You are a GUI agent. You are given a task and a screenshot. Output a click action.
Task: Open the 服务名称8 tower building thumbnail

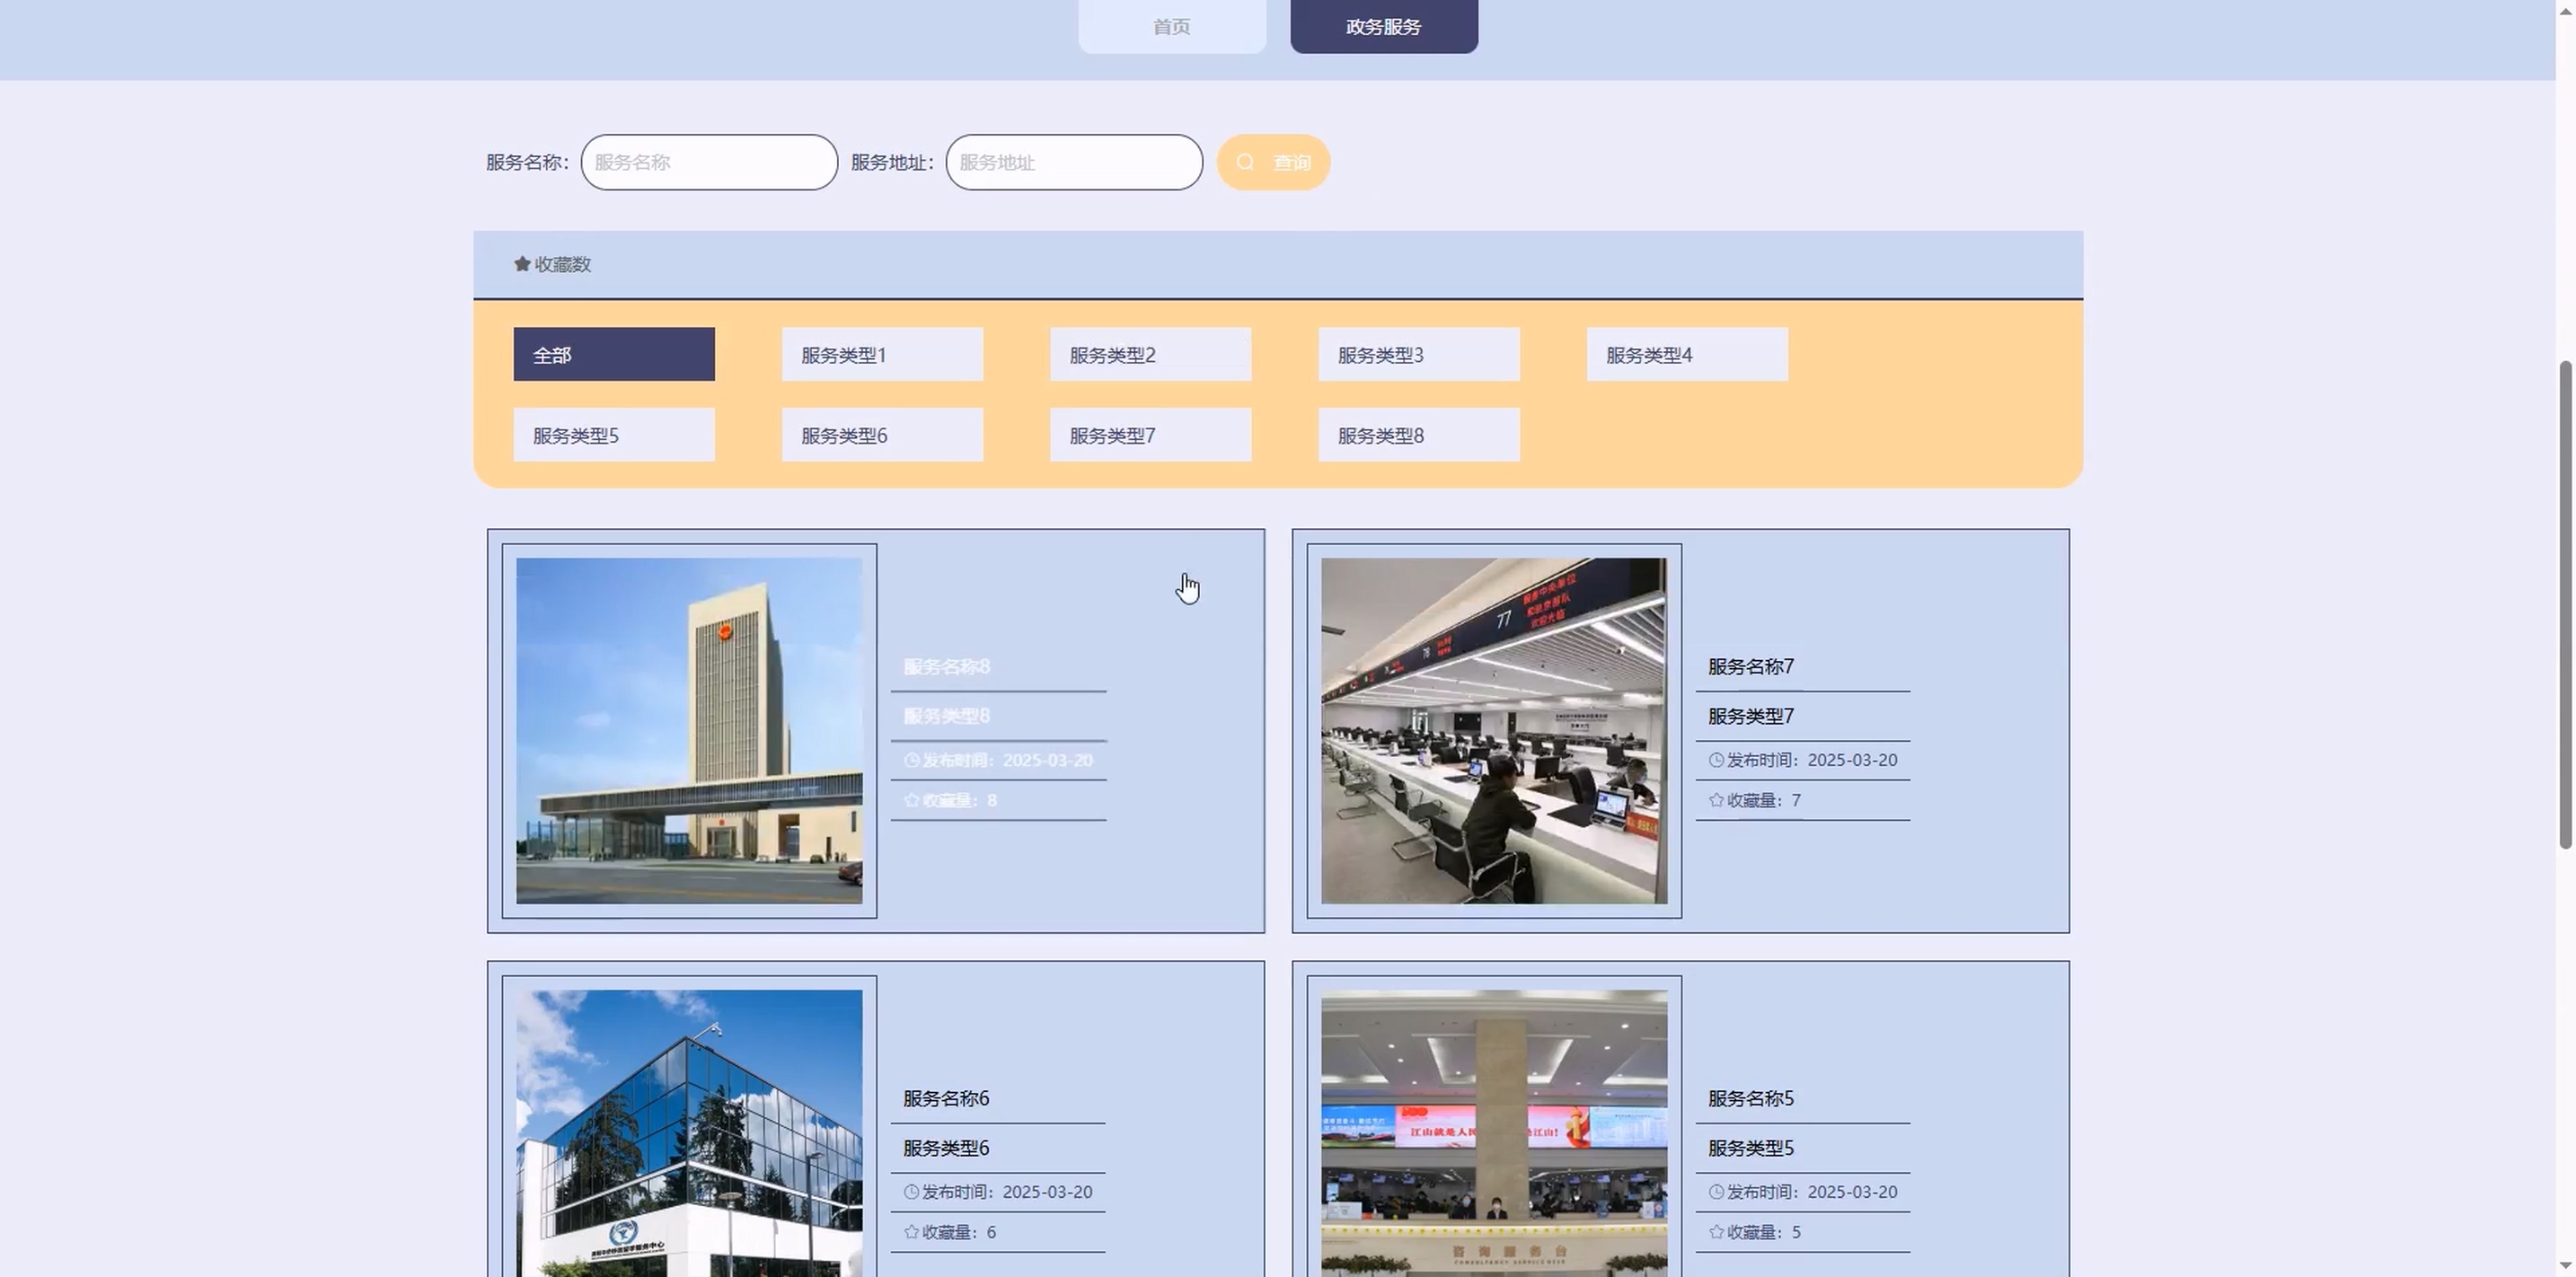pos(689,731)
